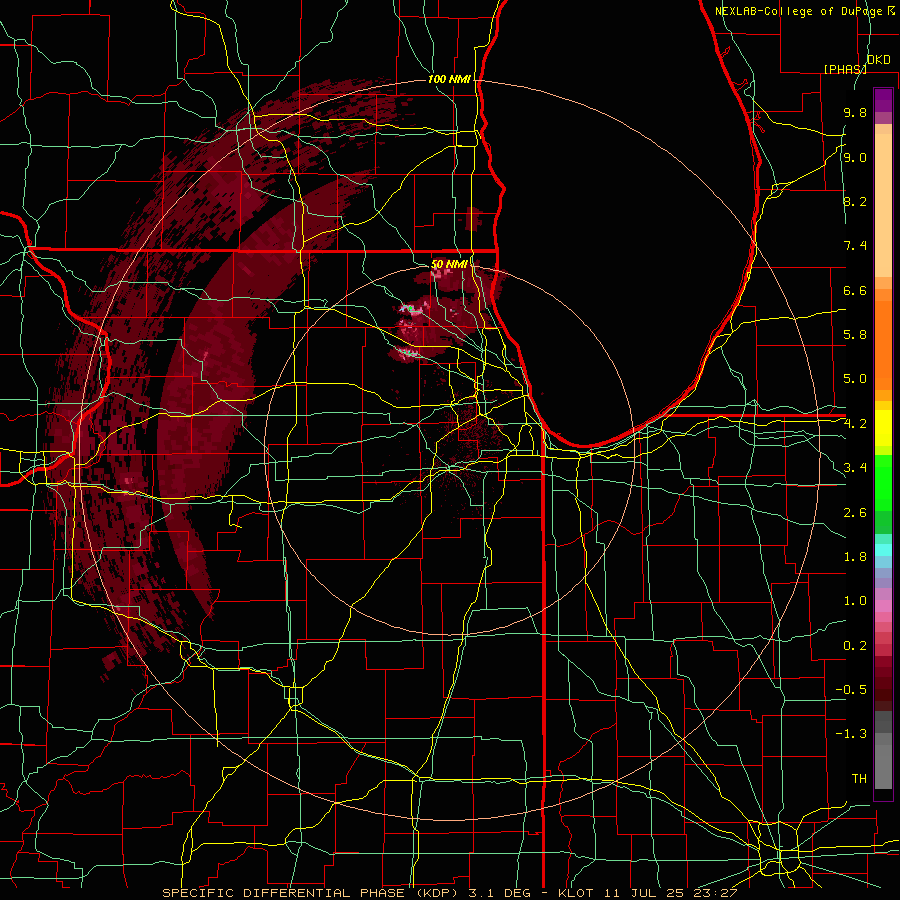The image size is (900, 900).
Task: Pick the bright green band of the color scale
Action: pos(883,482)
